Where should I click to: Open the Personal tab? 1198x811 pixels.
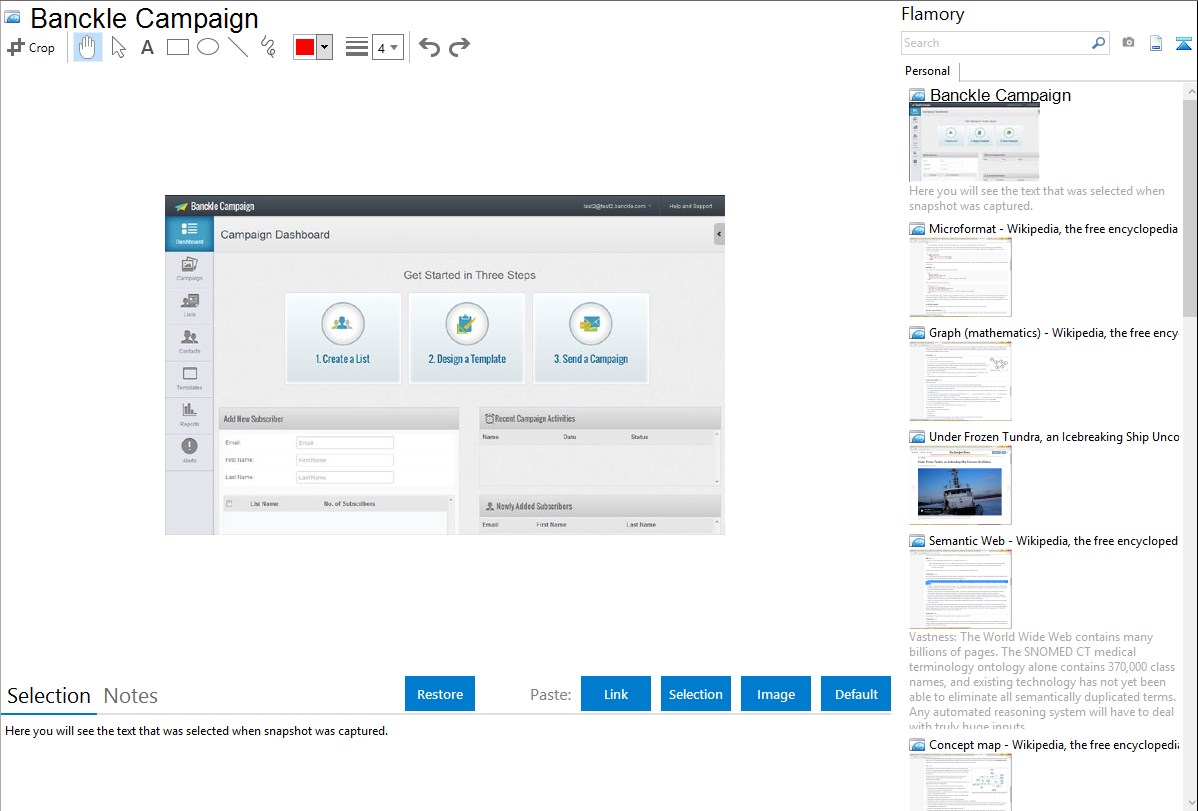pyautogui.click(x=927, y=71)
